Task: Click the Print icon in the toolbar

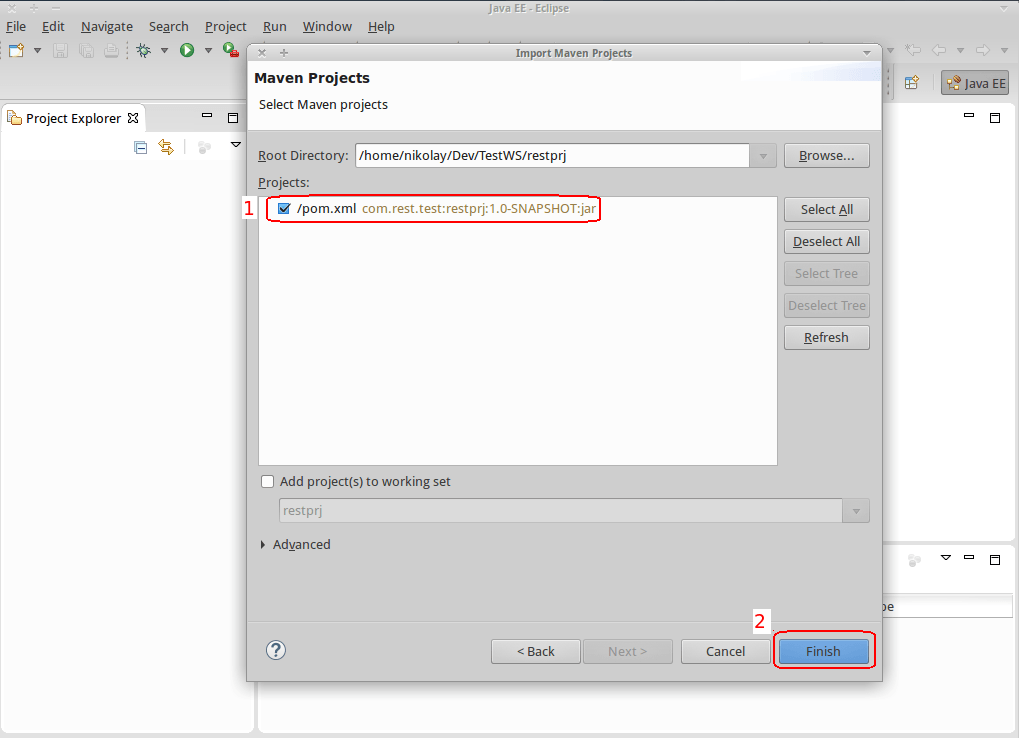Action: point(111,50)
